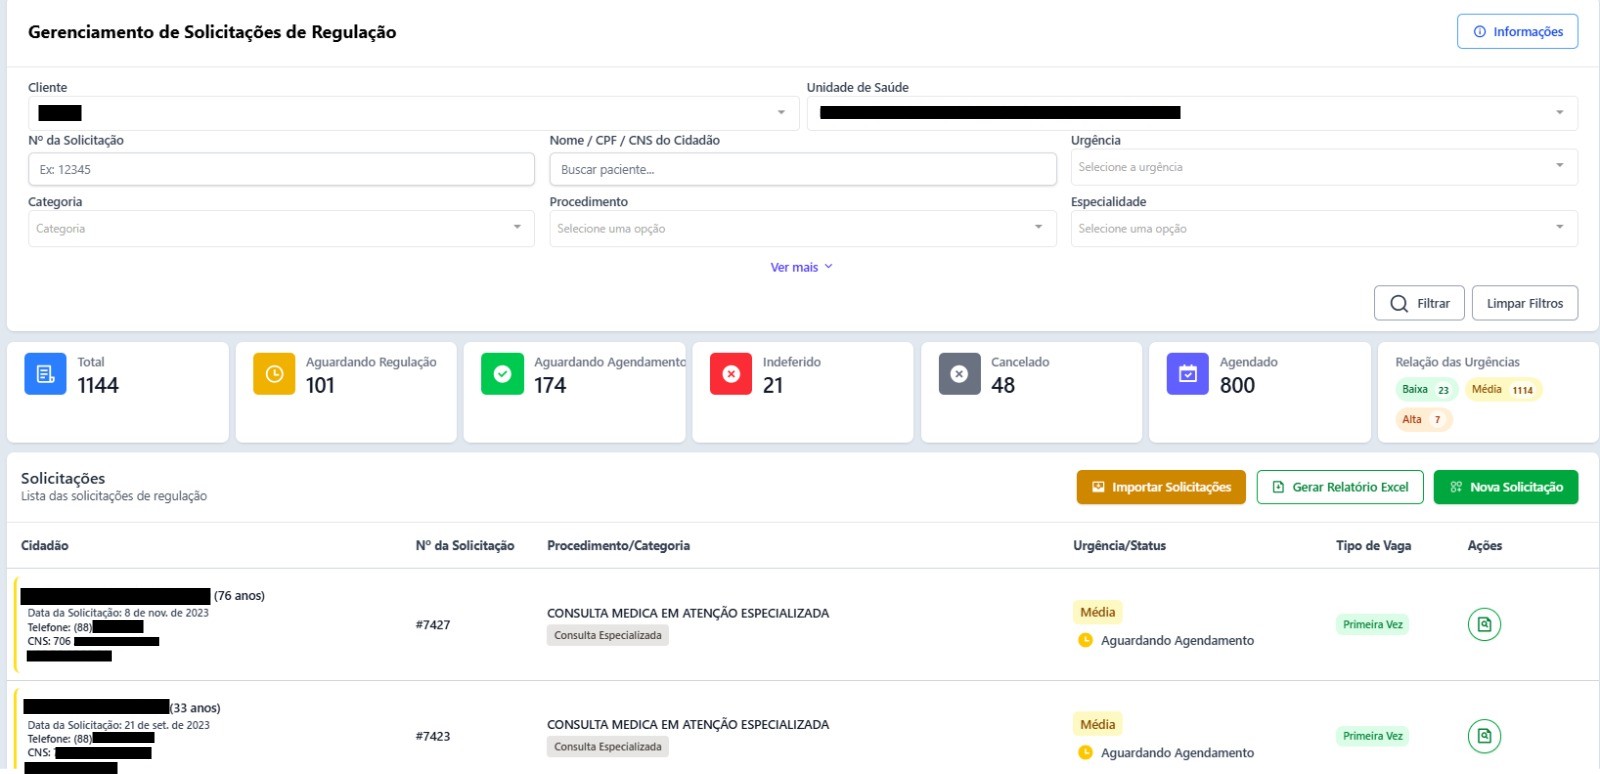
Task: Click Primeira Vez tag in row #7427
Action: click(x=1373, y=624)
